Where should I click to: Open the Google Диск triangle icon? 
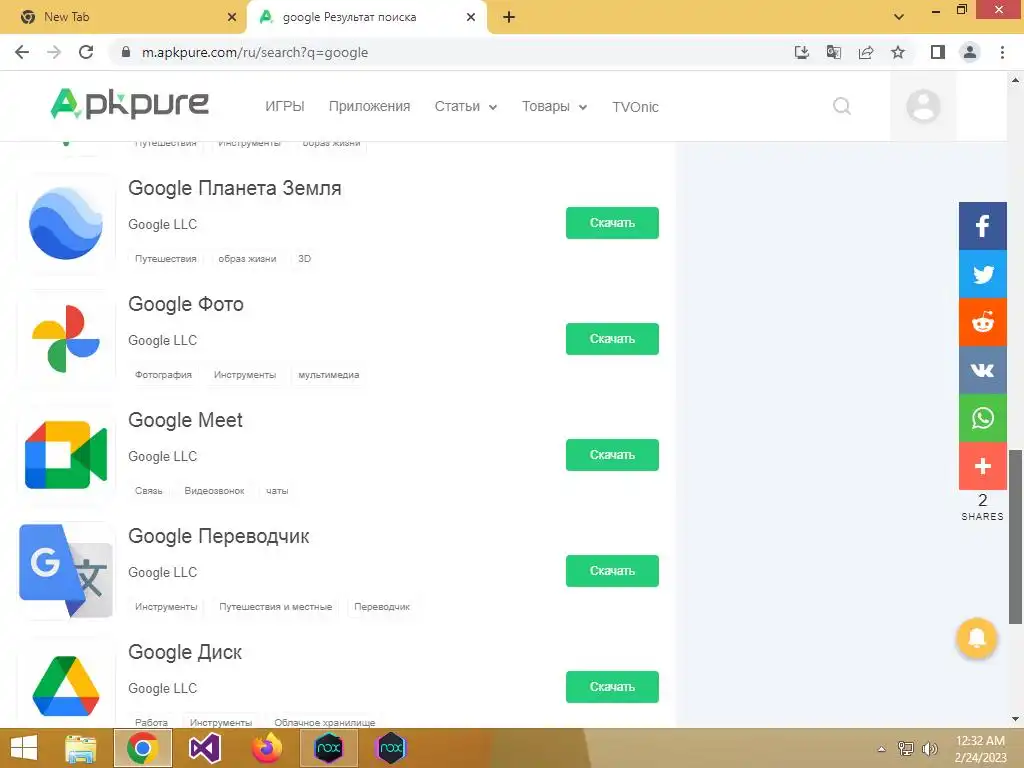[x=66, y=686]
